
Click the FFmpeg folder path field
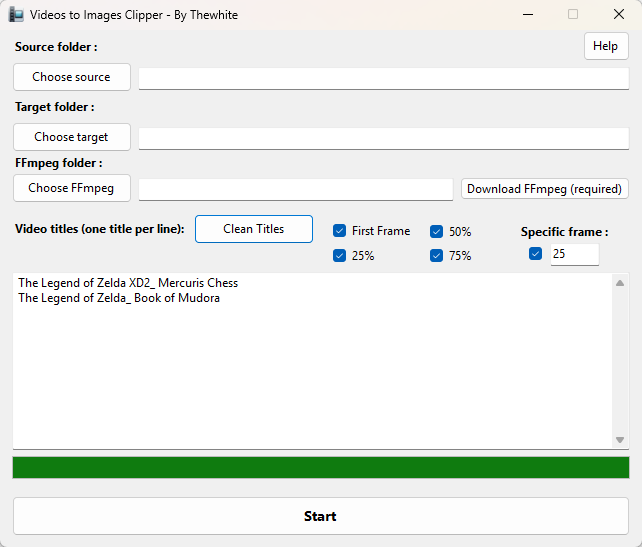295,189
